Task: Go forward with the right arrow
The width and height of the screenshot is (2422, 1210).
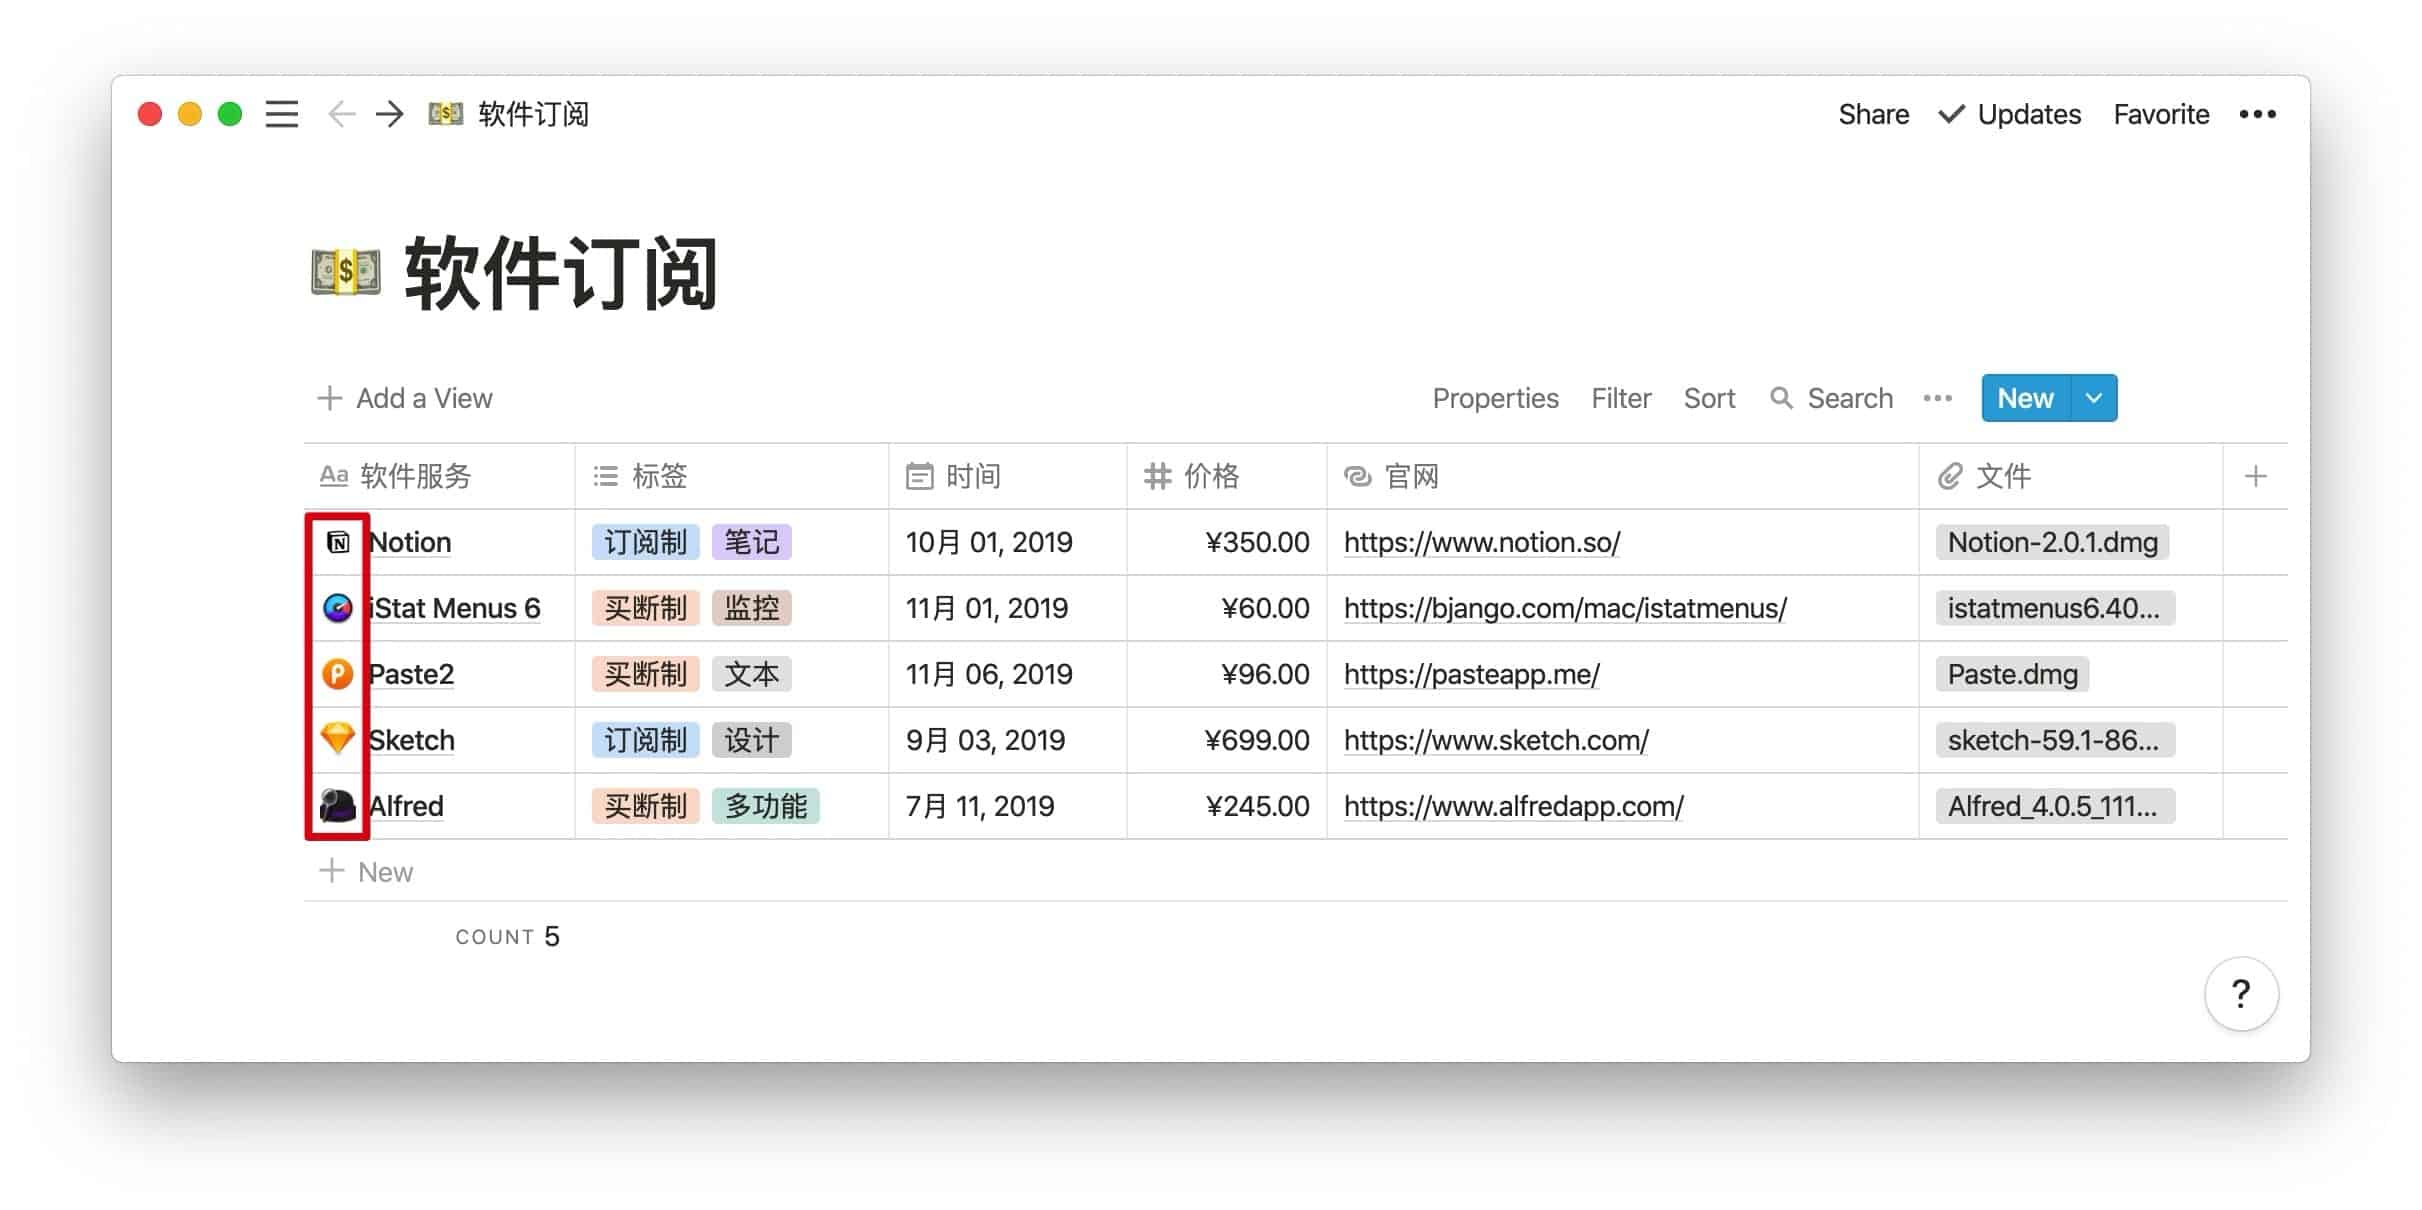Action: [390, 114]
